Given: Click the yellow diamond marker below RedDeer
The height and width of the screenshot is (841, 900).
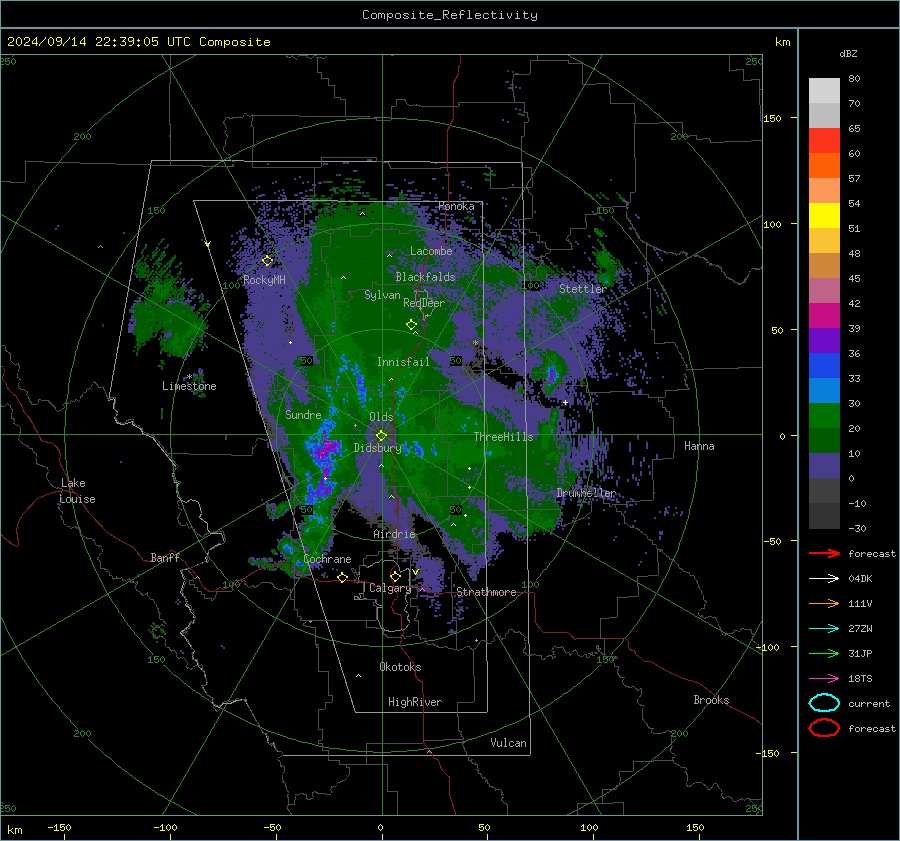Looking at the screenshot, I should pos(411,325).
